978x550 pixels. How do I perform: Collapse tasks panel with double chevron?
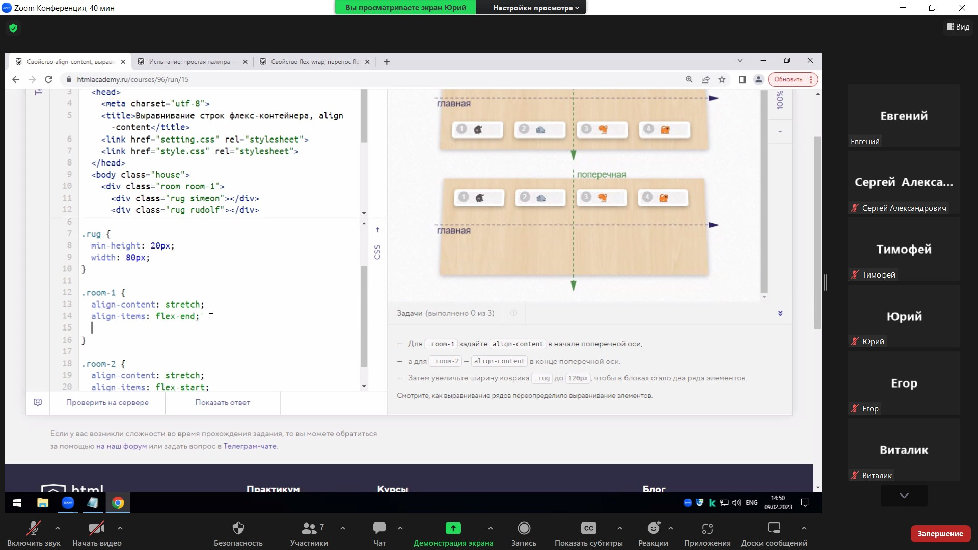[x=780, y=313]
